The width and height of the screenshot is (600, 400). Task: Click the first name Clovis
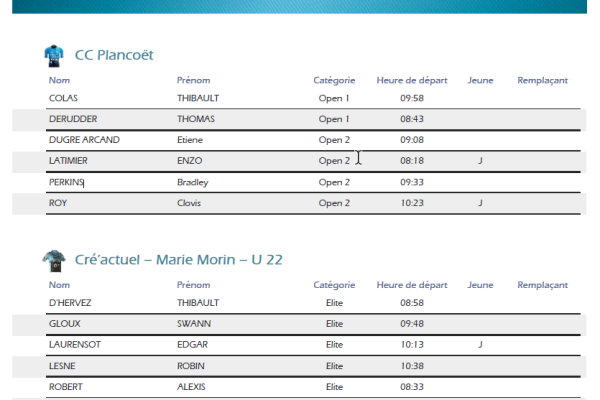189,203
